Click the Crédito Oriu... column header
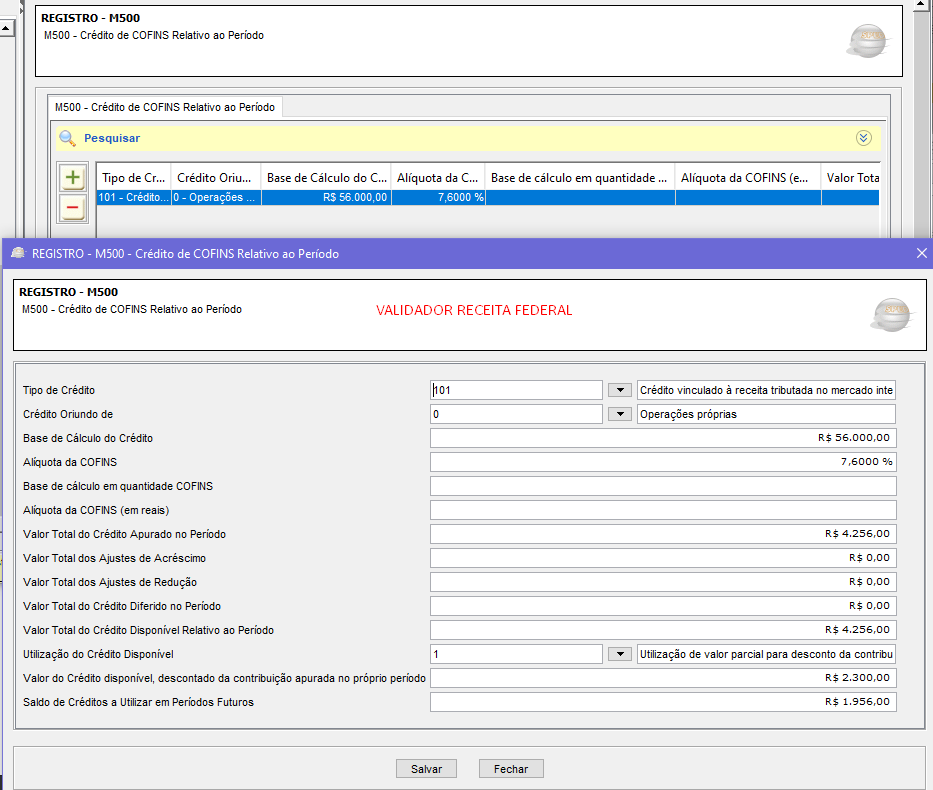Viewport: 933px width, 790px height. 215,177
